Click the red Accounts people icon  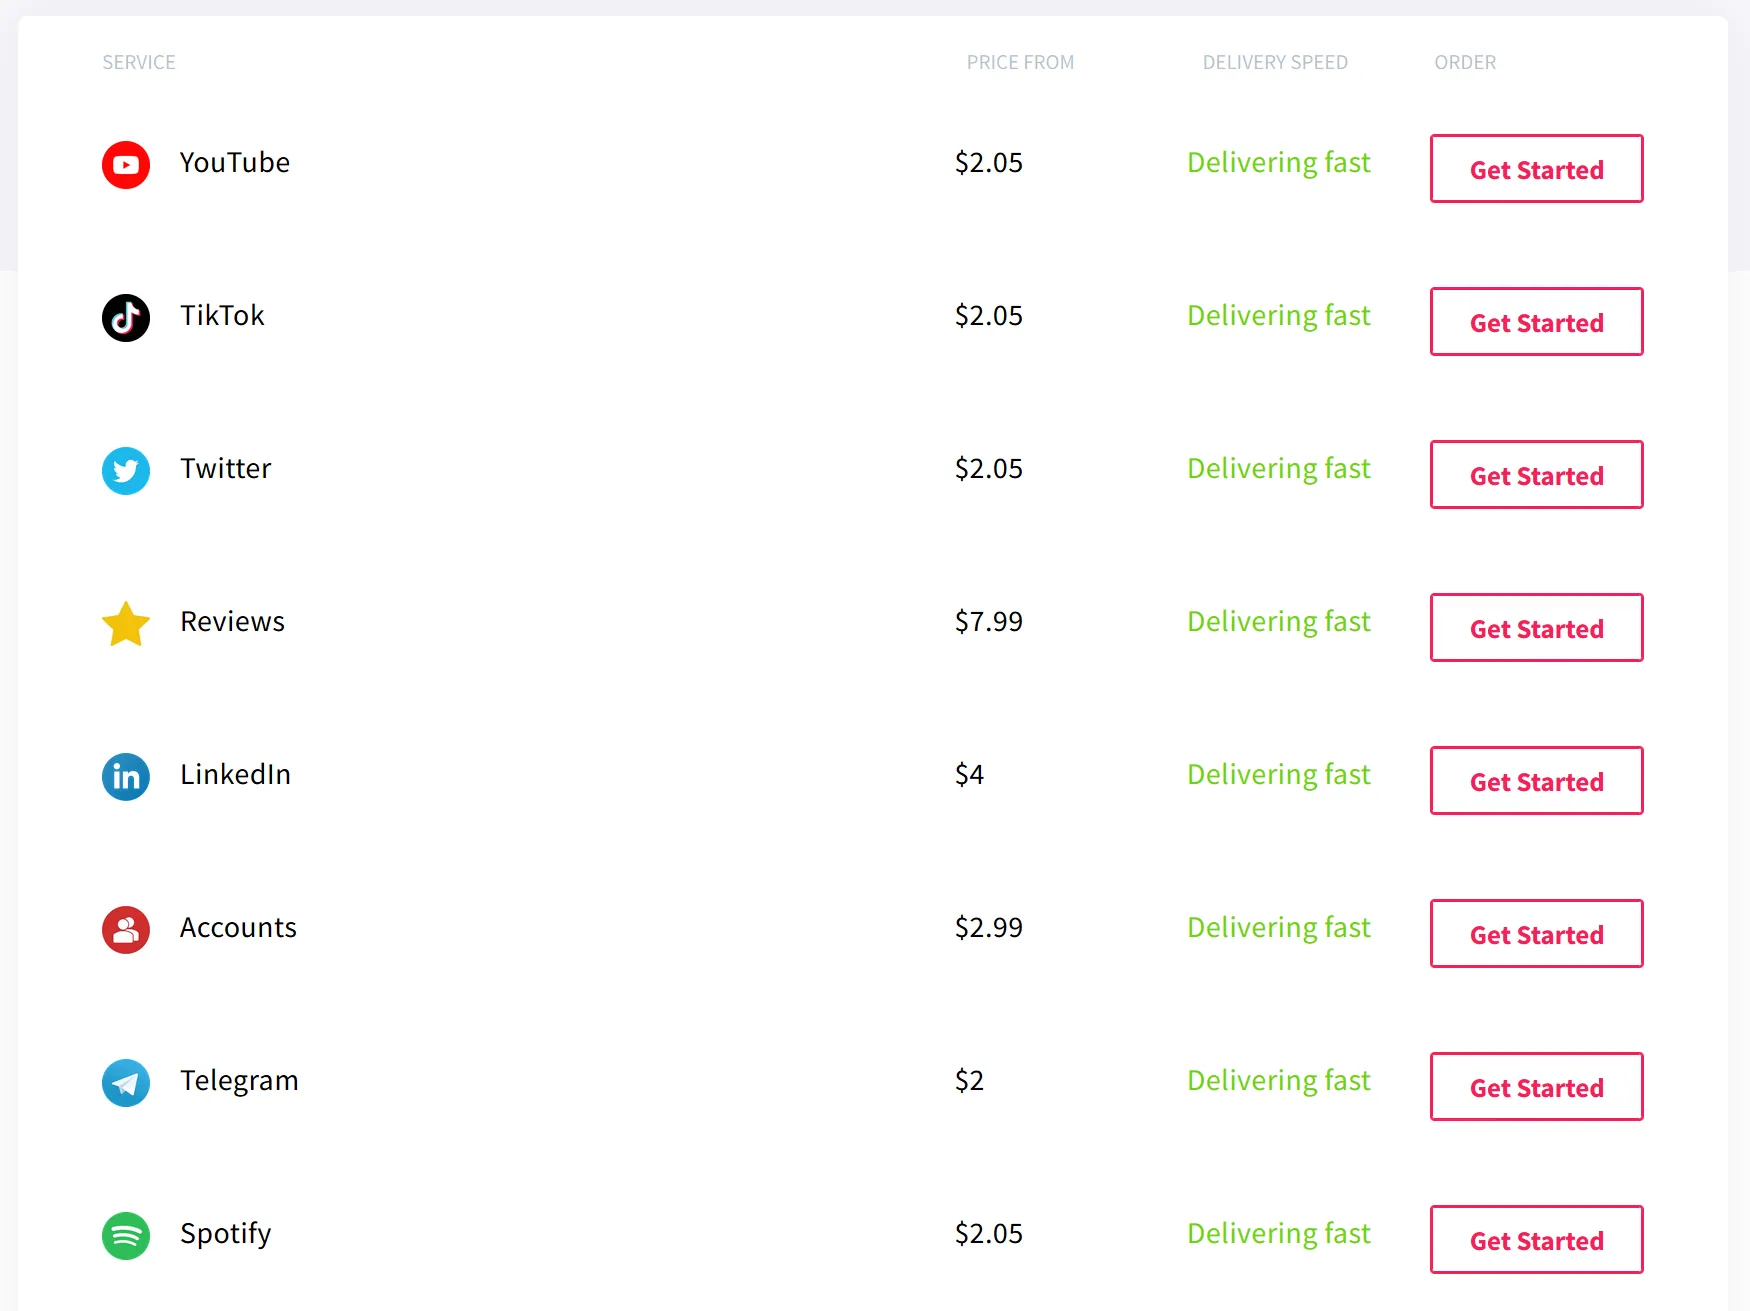(126, 930)
